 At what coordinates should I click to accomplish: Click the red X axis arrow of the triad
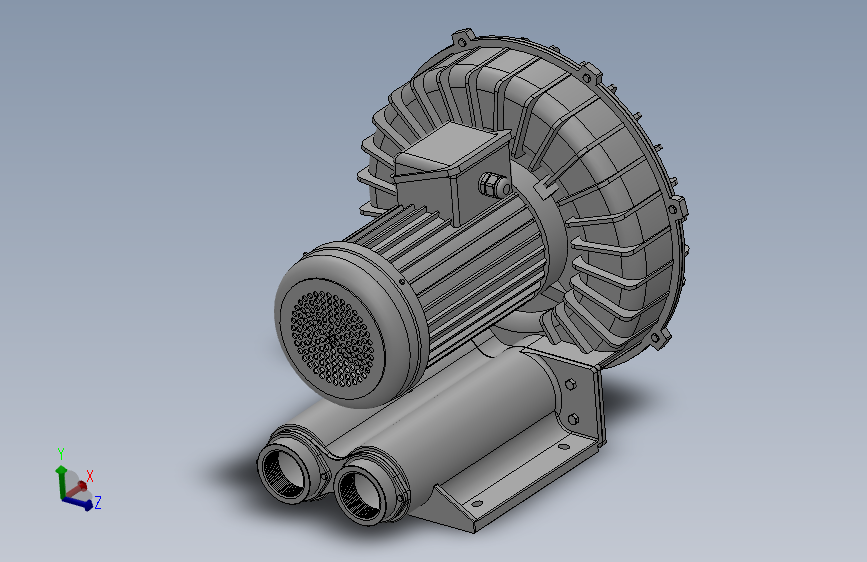[77, 489]
